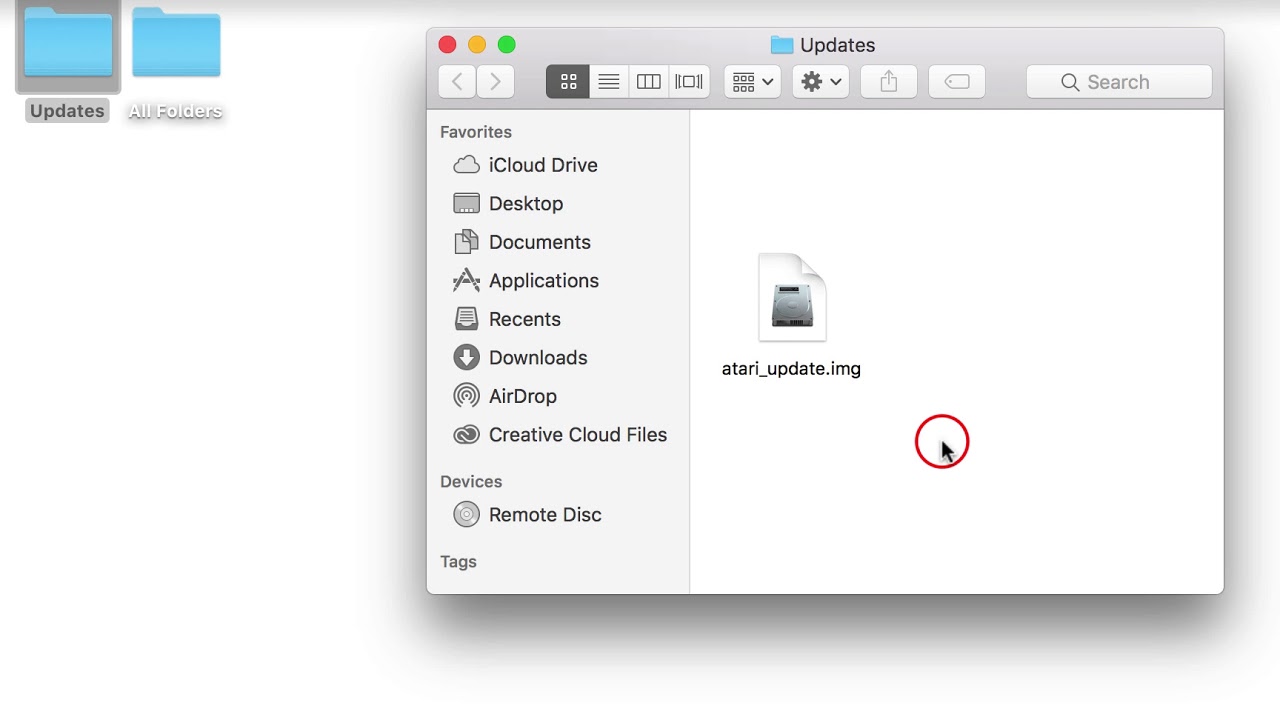Select the Updates folder on the desktop

68,44
